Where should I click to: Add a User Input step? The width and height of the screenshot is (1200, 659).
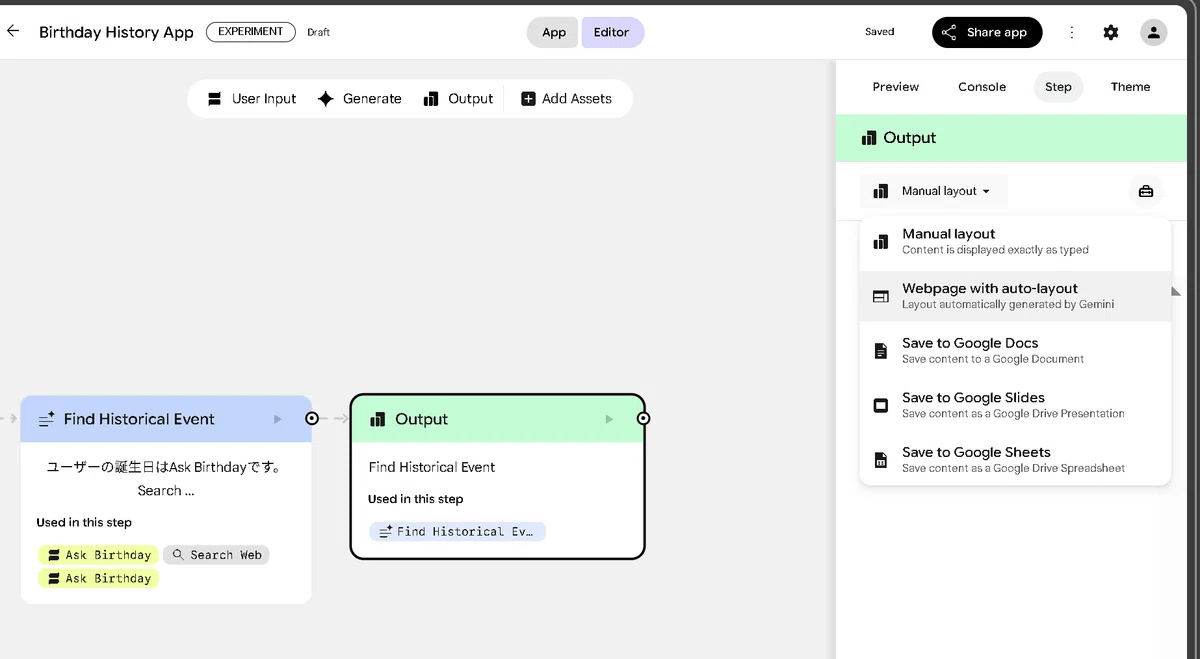coord(252,99)
